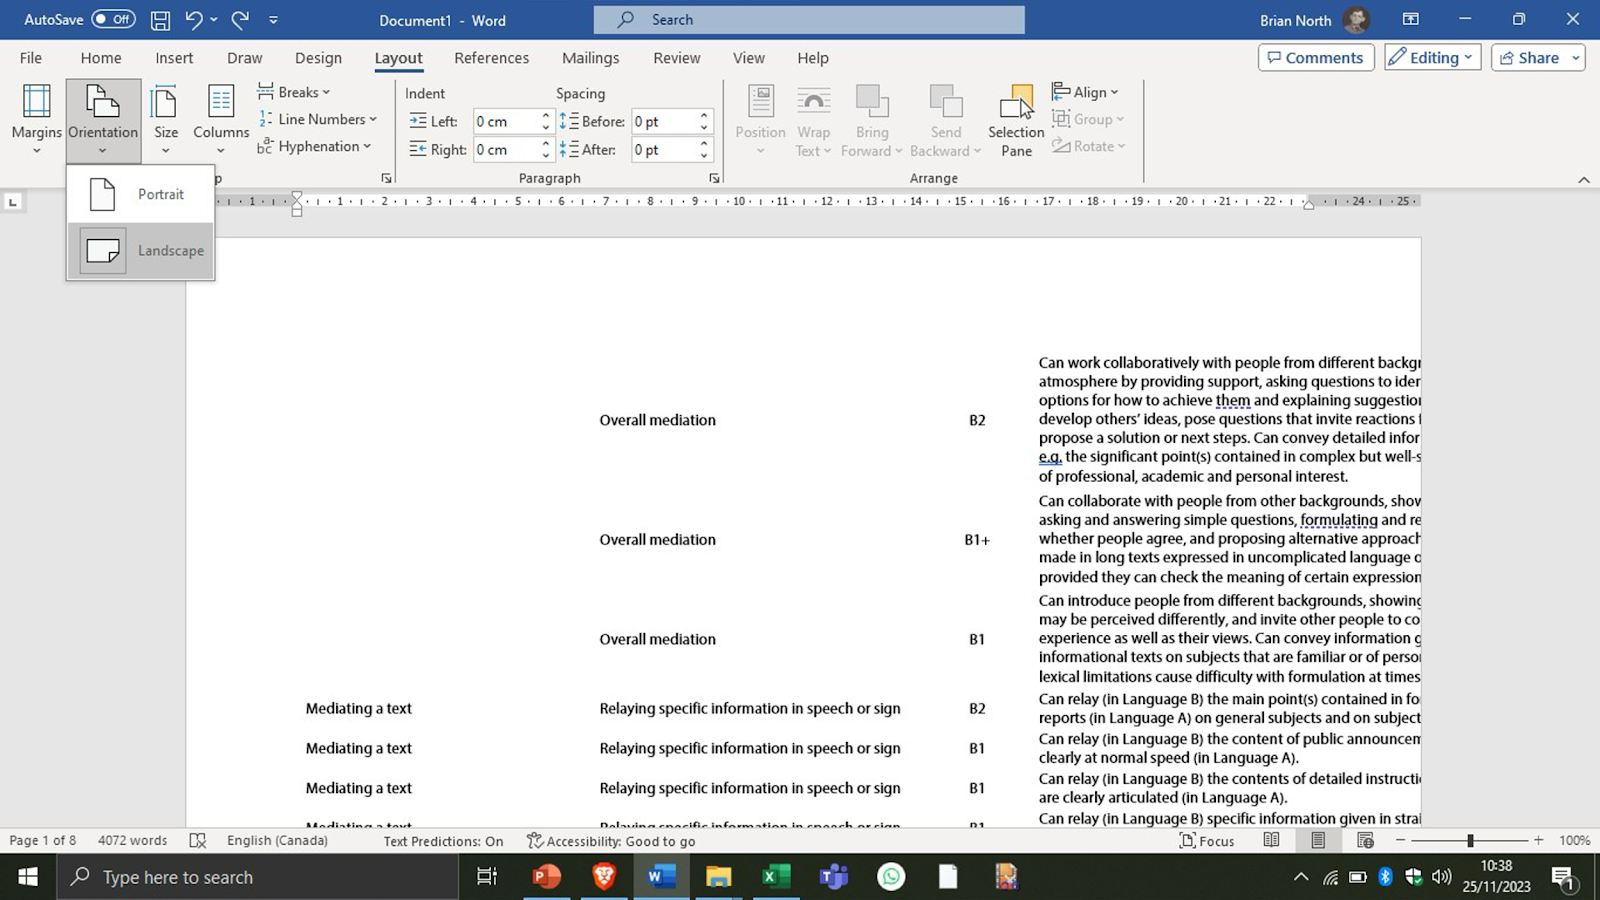Image resolution: width=1600 pixels, height=900 pixels.
Task: Enable Focus mode in status bar
Action: click(x=1206, y=841)
